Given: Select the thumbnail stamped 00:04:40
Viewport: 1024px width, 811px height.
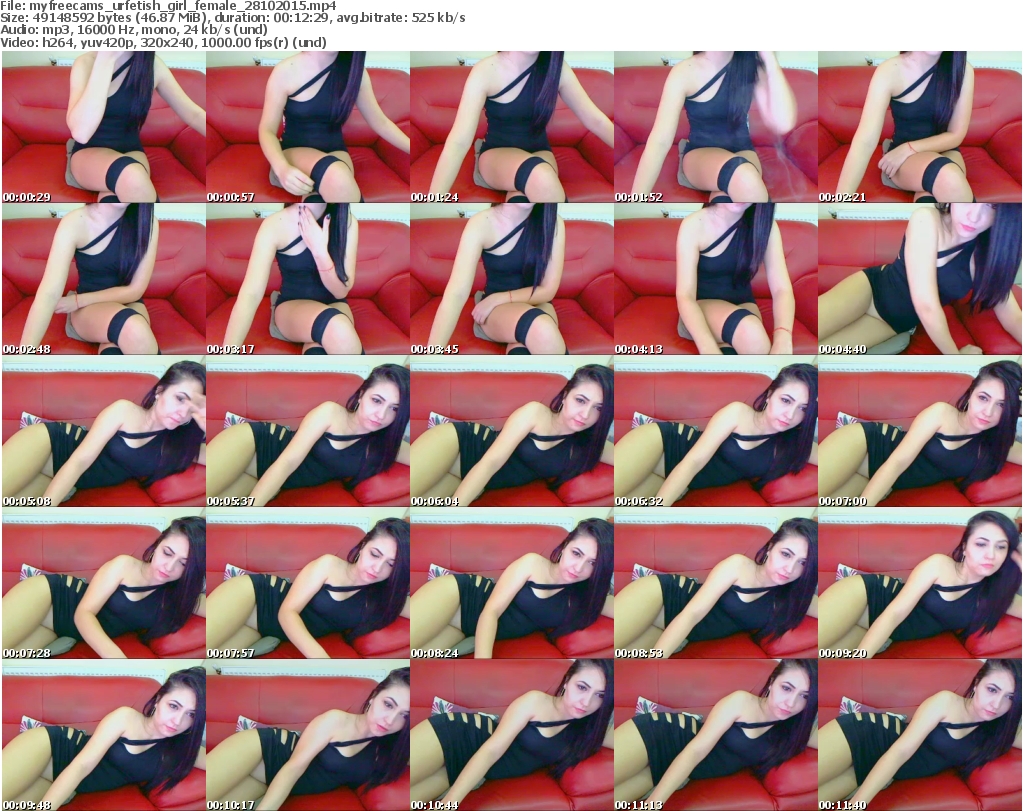Looking at the screenshot, I should tap(920, 279).
